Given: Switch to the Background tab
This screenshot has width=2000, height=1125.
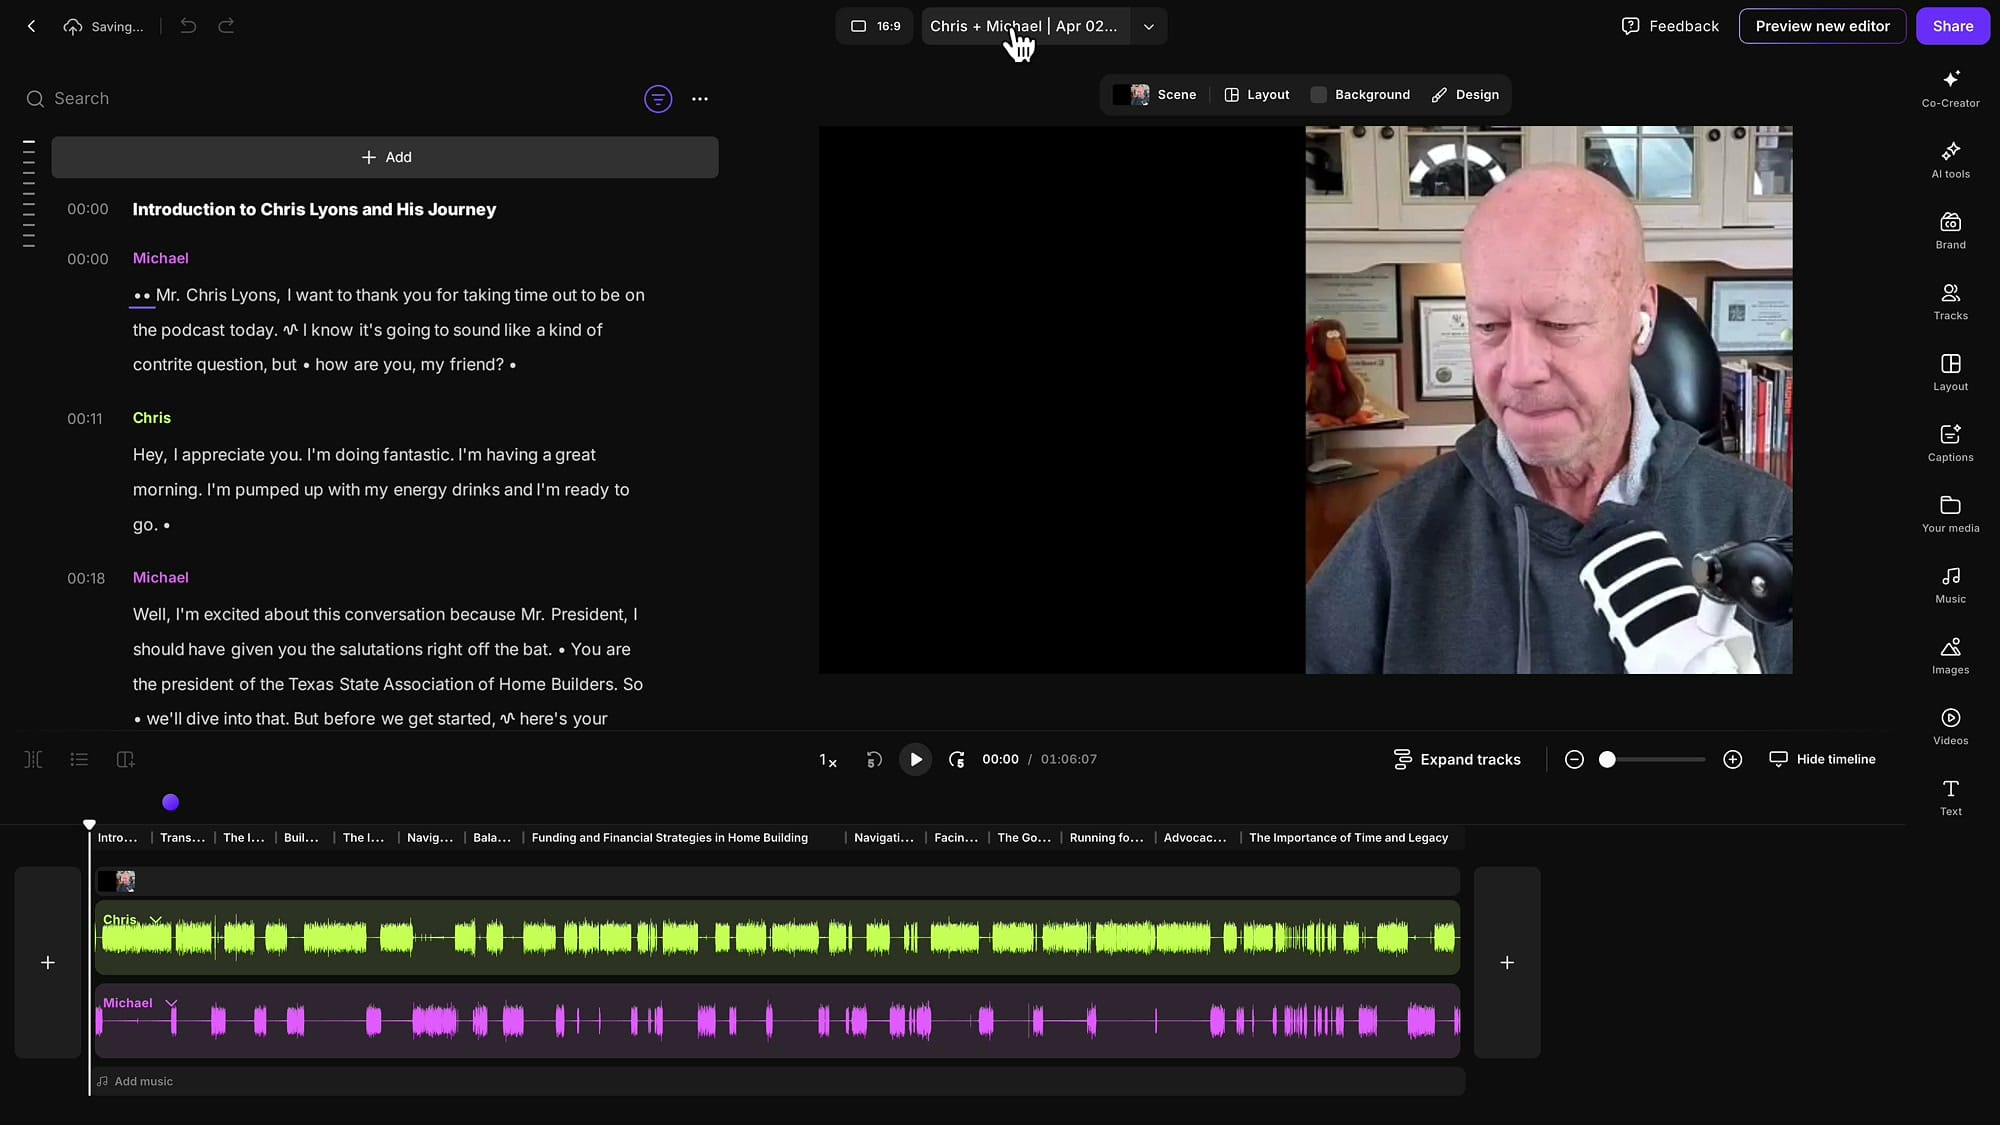Looking at the screenshot, I should [x=1360, y=94].
